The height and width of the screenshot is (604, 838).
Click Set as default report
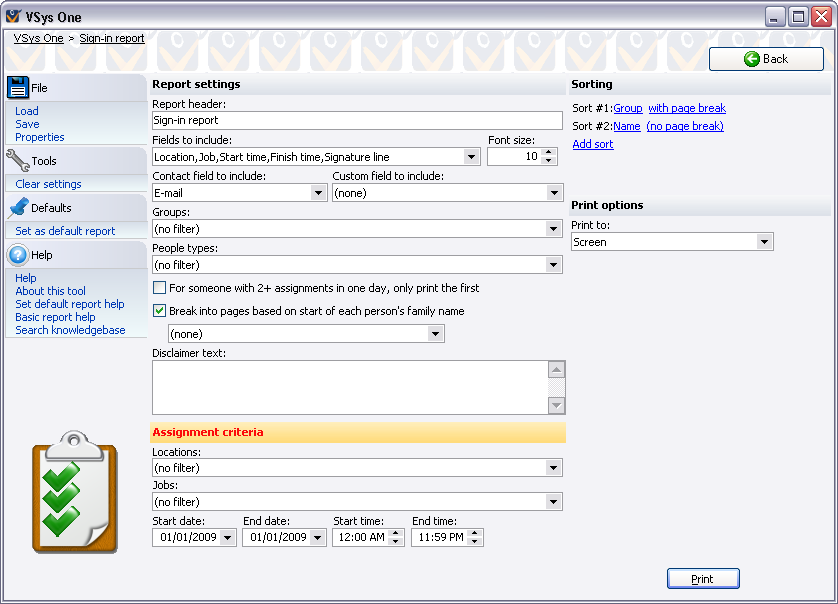(65, 231)
